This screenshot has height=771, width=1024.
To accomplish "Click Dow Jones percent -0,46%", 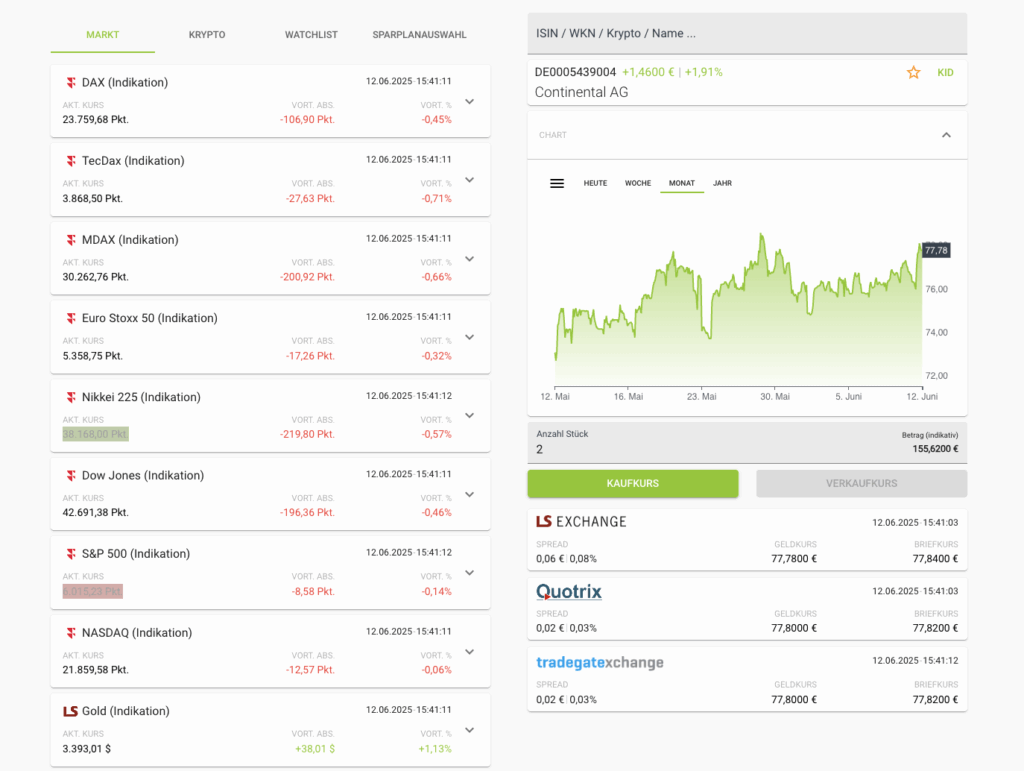I will tap(436, 512).
